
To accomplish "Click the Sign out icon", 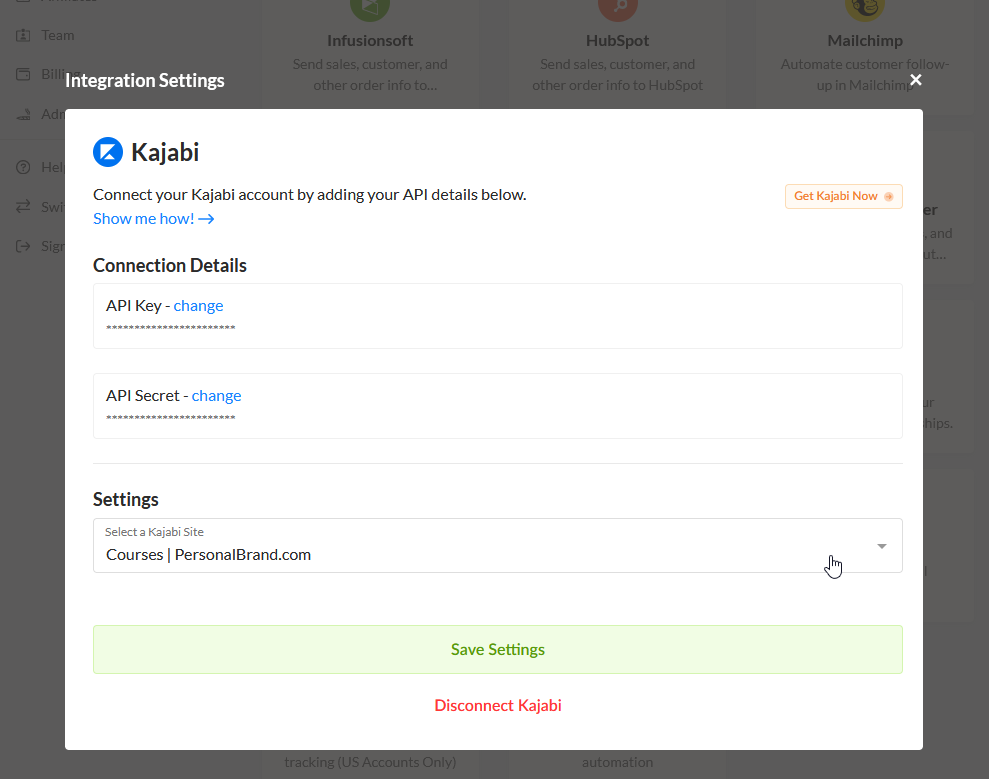I will tap(23, 246).
